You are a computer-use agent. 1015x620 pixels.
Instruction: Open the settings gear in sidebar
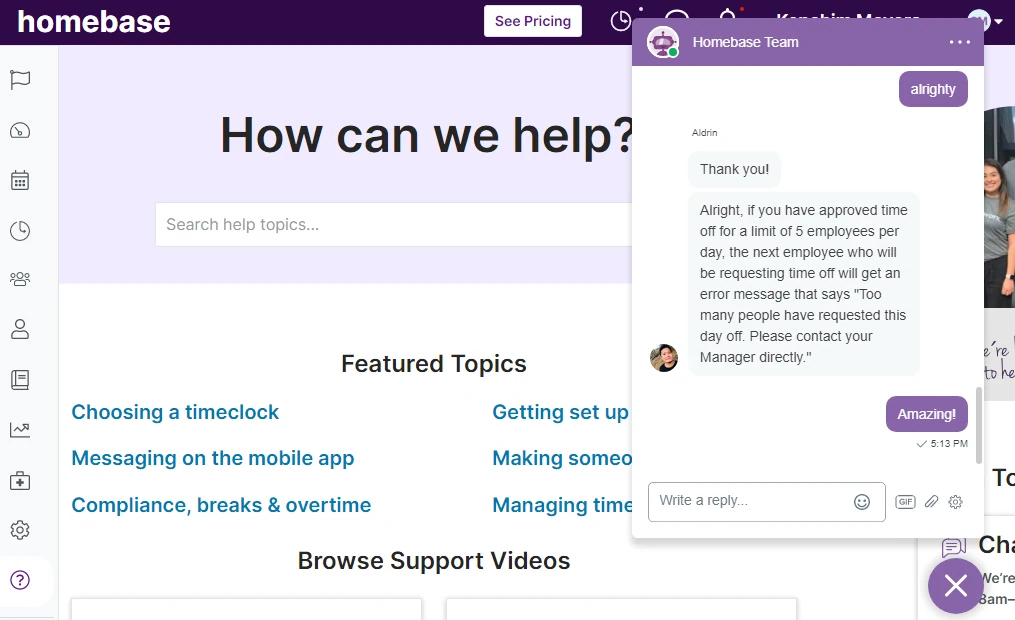click(20, 530)
